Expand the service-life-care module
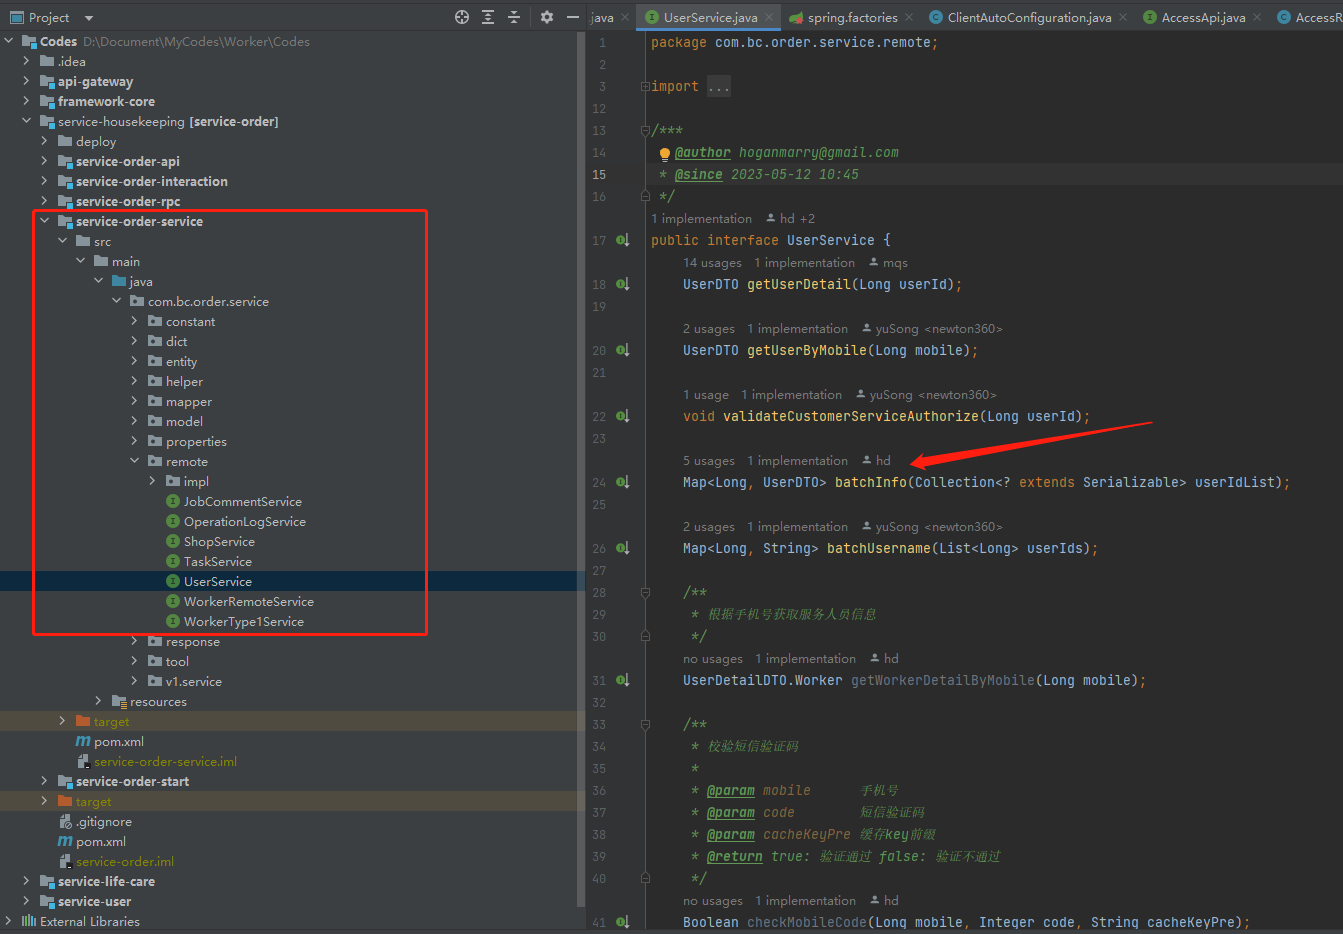Image resolution: width=1343 pixels, height=934 pixels. point(27,881)
